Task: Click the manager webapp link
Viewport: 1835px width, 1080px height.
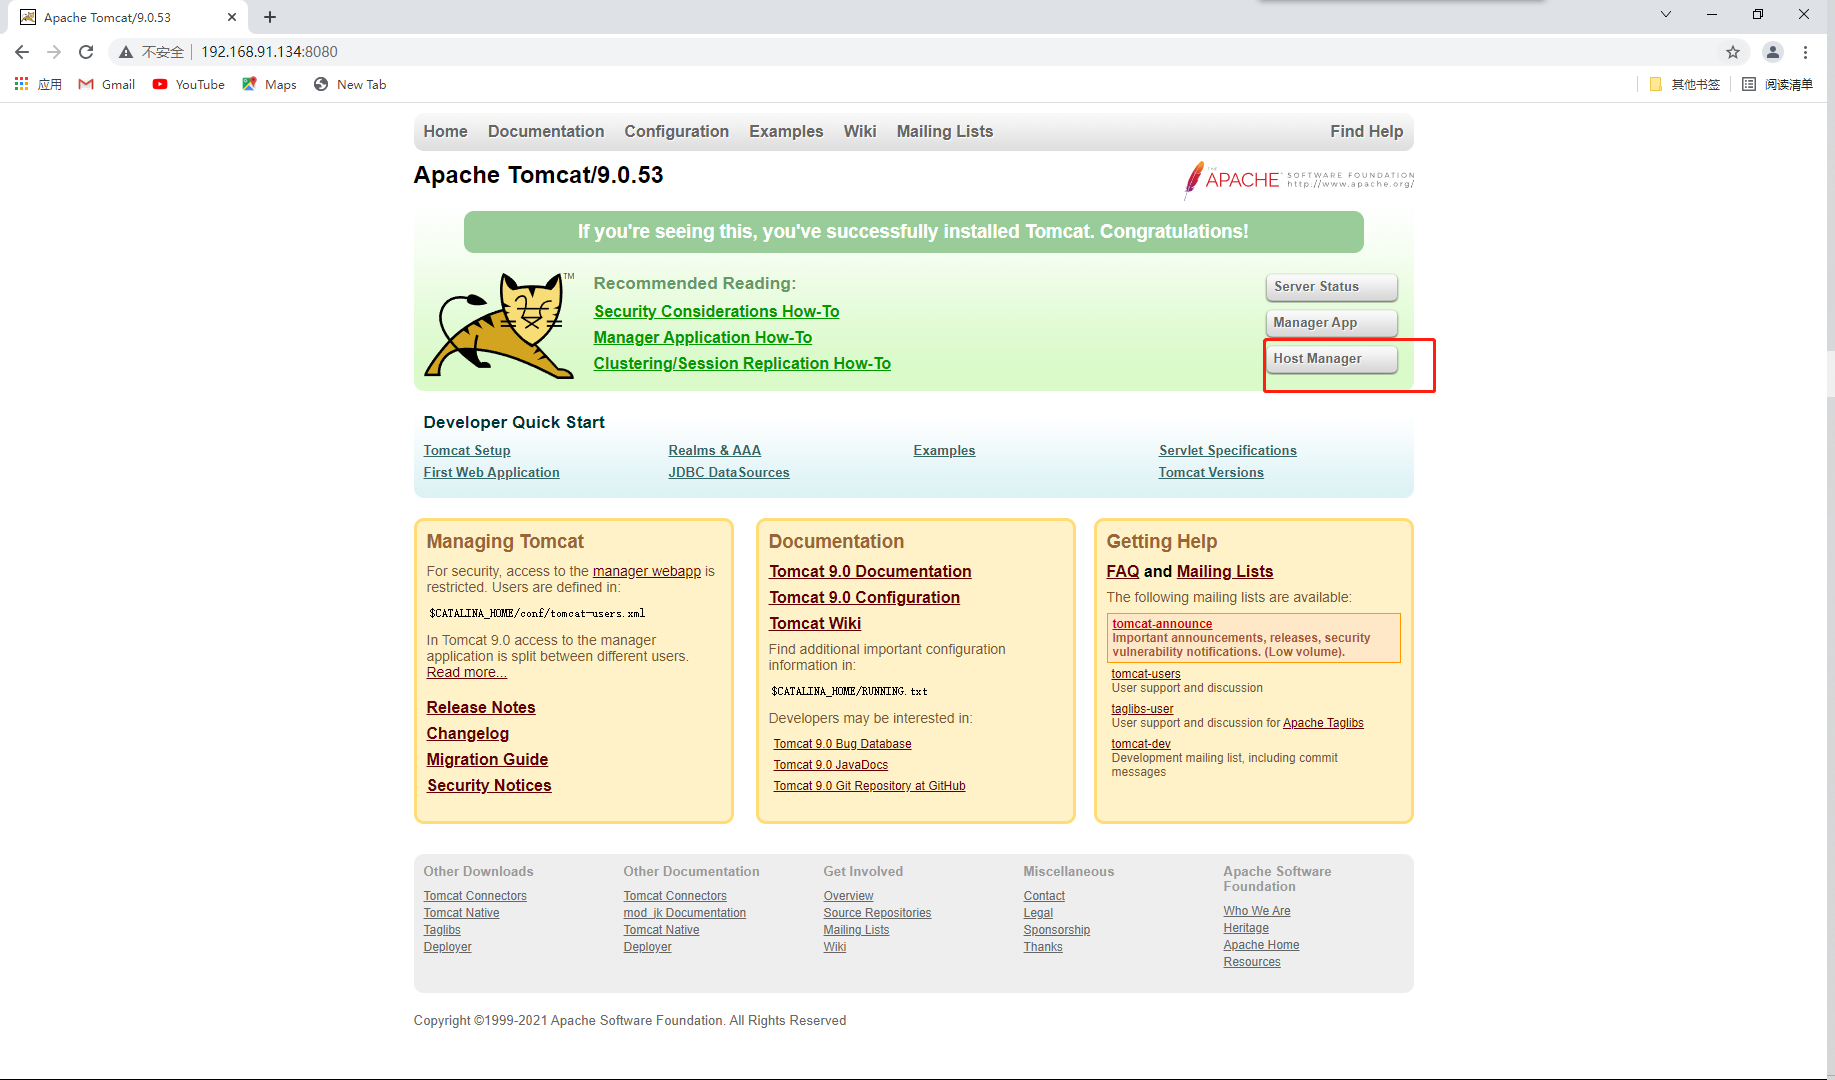Action: (647, 572)
